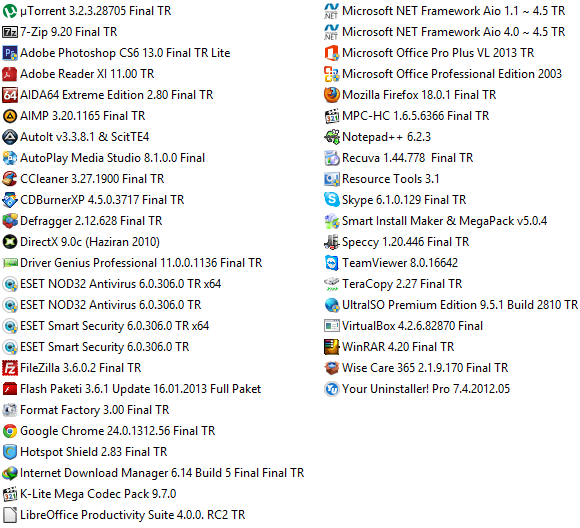
Task: Select 'Smart Install Maker & MegaPack v5.0.4'
Action: coord(436,221)
